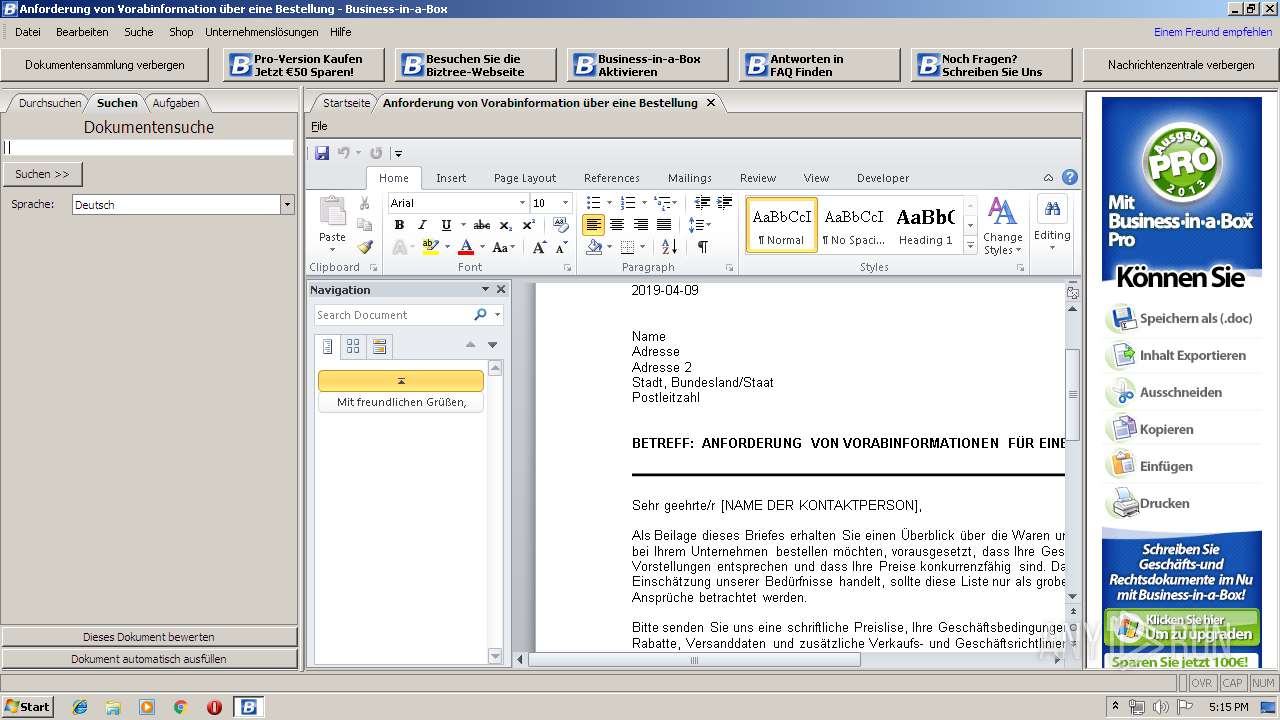1280x720 pixels.
Task: Open Paste options dropdown arrow
Action: [332, 250]
